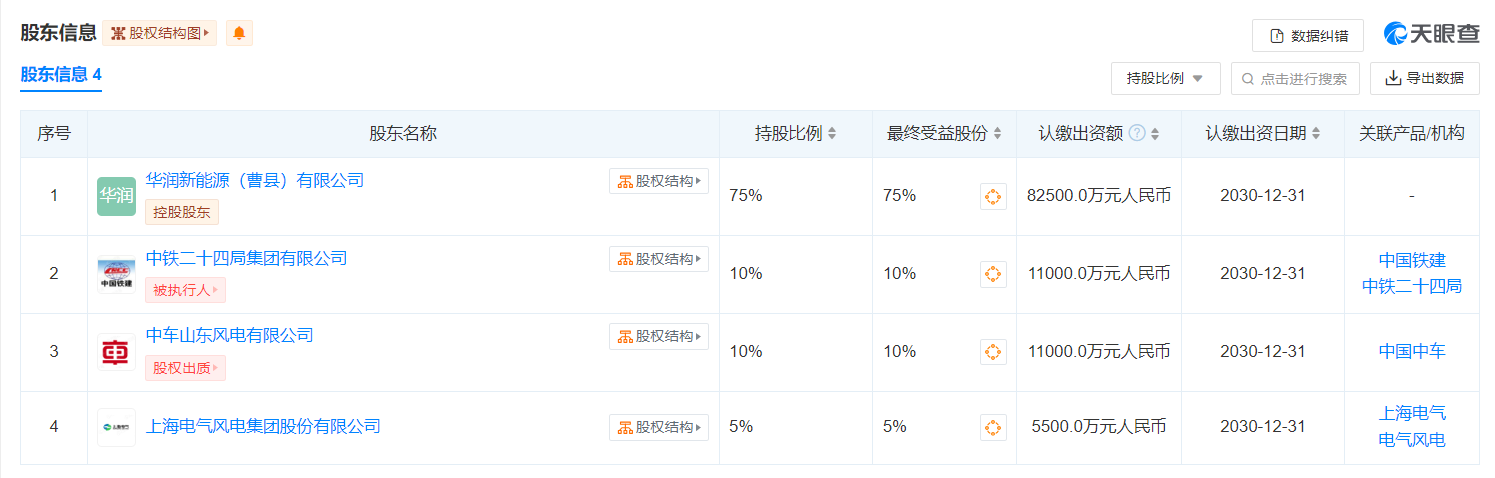Open the 股权结构图 at the top
Image resolution: width=1495 pixels, height=478 pixels.
tap(160, 33)
